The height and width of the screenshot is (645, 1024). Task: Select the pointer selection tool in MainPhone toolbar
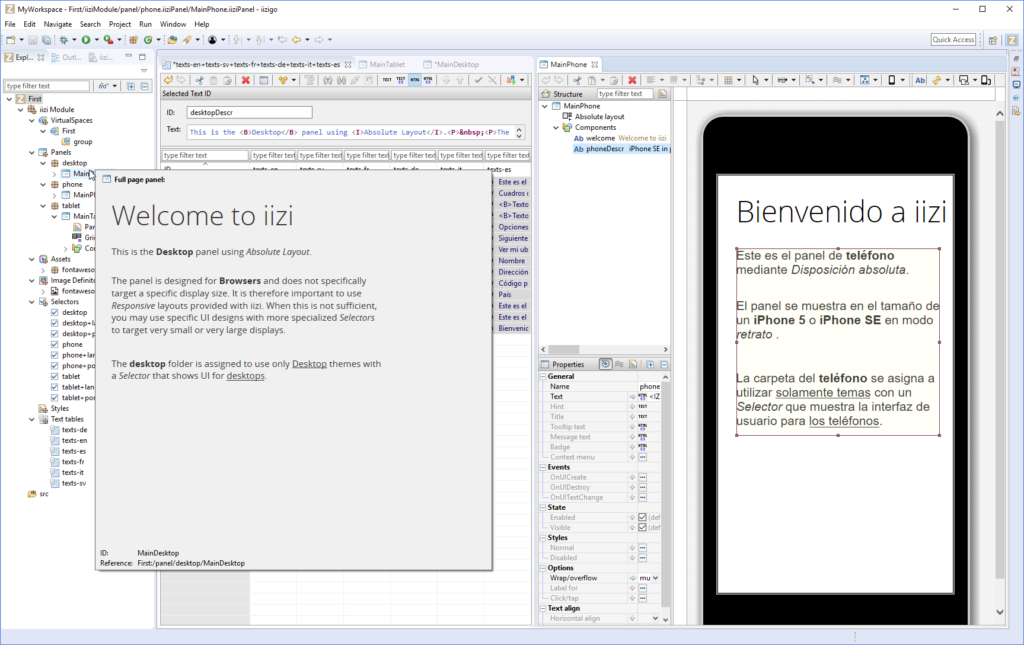[756, 80]
